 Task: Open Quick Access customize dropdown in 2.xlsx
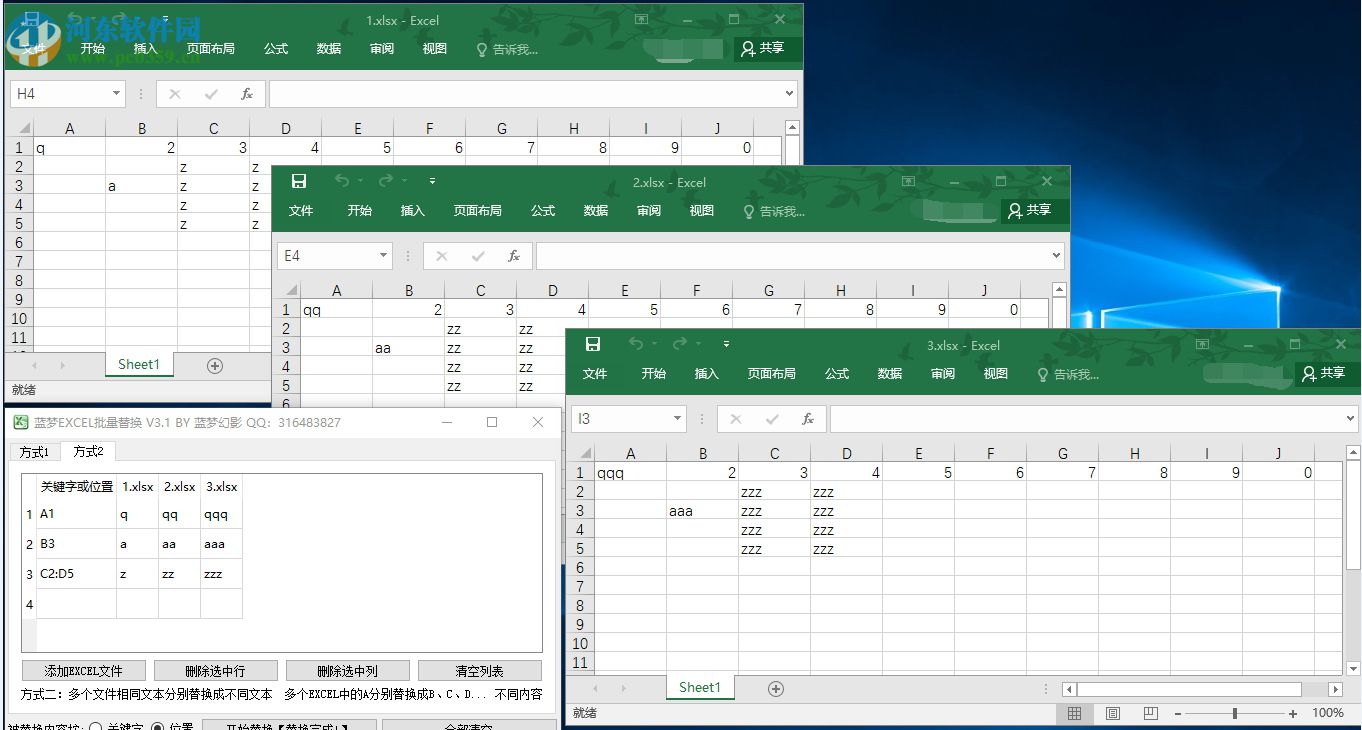(x=432, y=181)
